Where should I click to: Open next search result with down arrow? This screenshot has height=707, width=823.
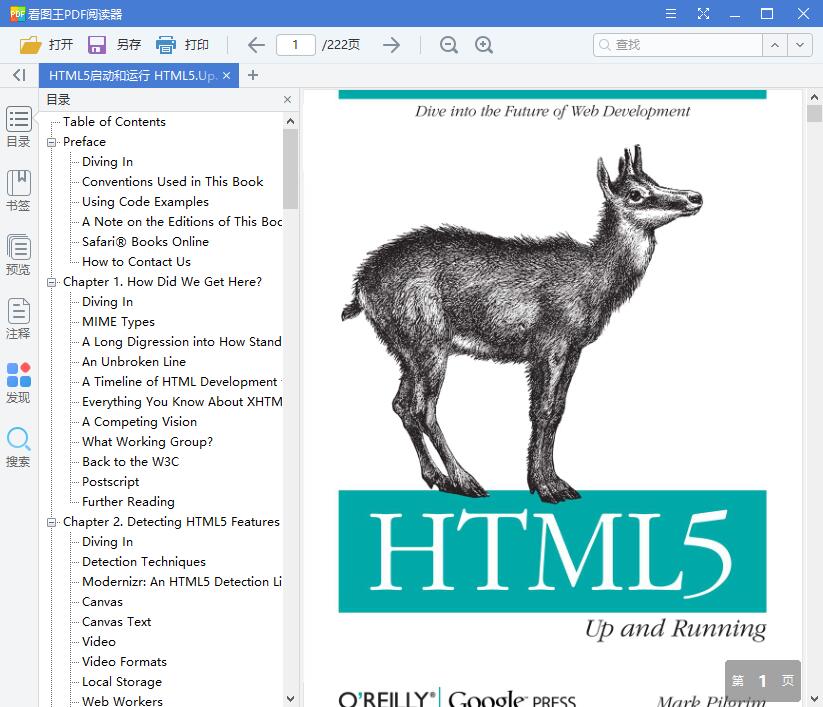click(x=800, y=44)
